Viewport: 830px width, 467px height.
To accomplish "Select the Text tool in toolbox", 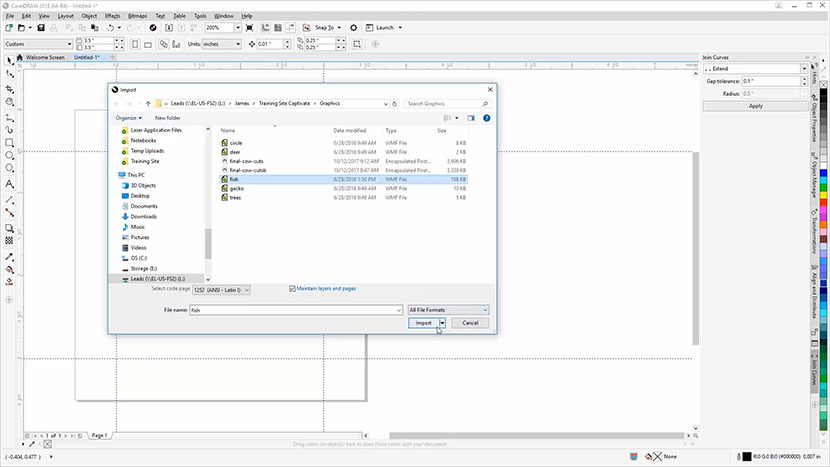I will click(x=9, y=184).
